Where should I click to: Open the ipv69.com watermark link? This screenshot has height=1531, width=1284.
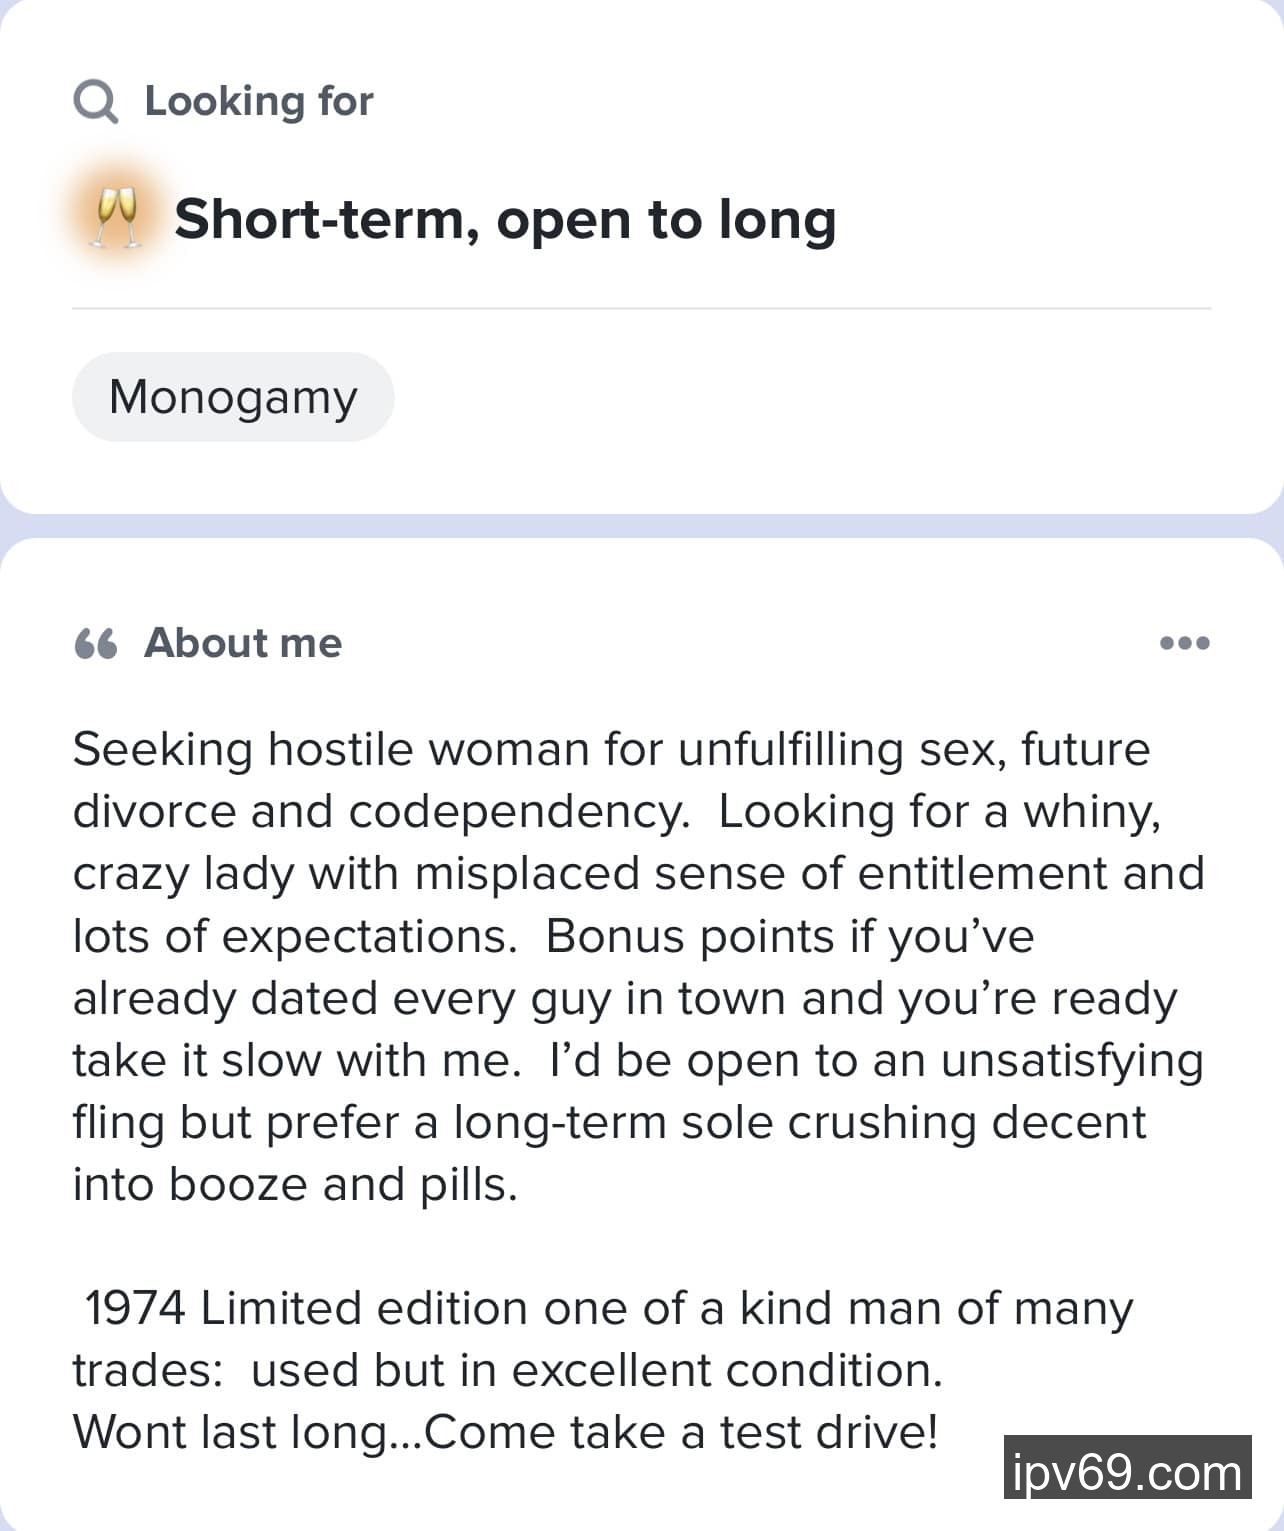tap(1127, 1468)
